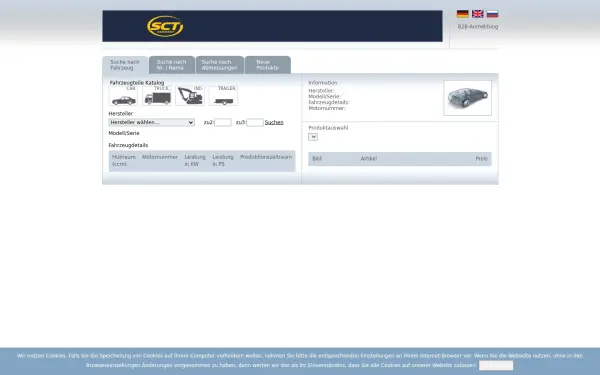
Task: Select the TRAILER catalog icon
Action: click(x=223, y=95)
